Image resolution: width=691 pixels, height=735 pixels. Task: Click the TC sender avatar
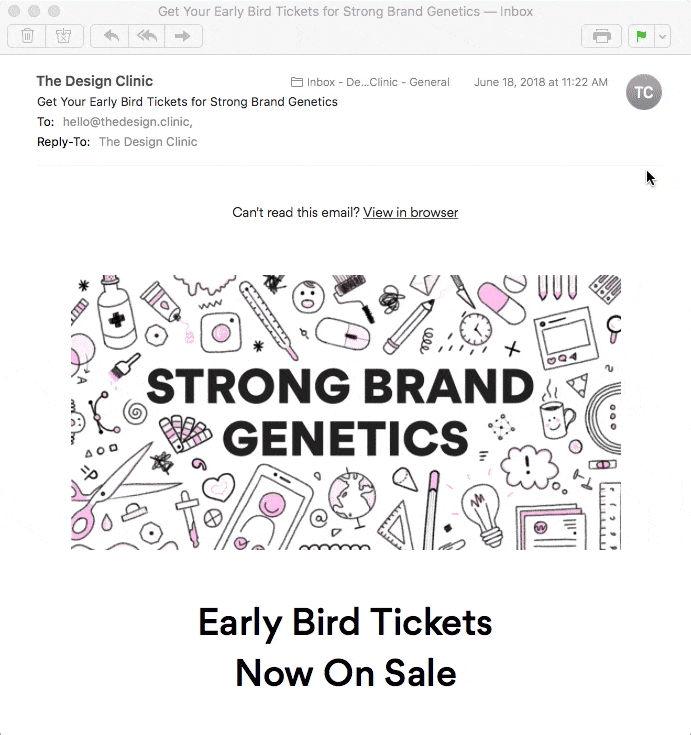coord(643,92)
